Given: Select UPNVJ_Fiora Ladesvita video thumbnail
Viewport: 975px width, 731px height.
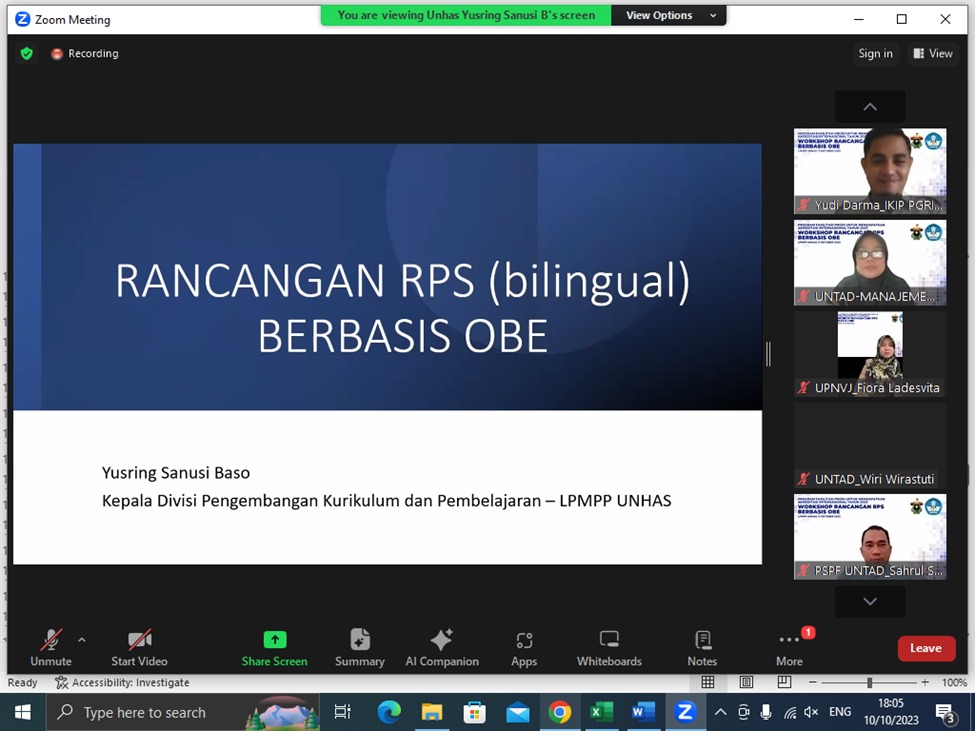Looking at the screenshot, I should pyautogui.click(x=870, y=354).
